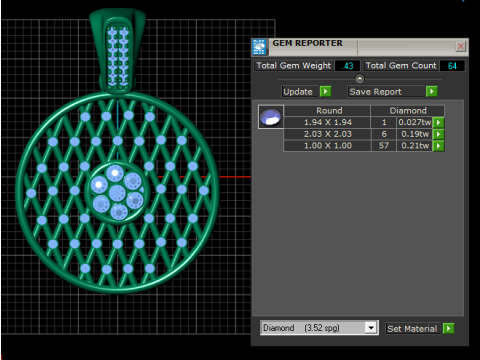Click the center gem of the pendant cluster

117,193
